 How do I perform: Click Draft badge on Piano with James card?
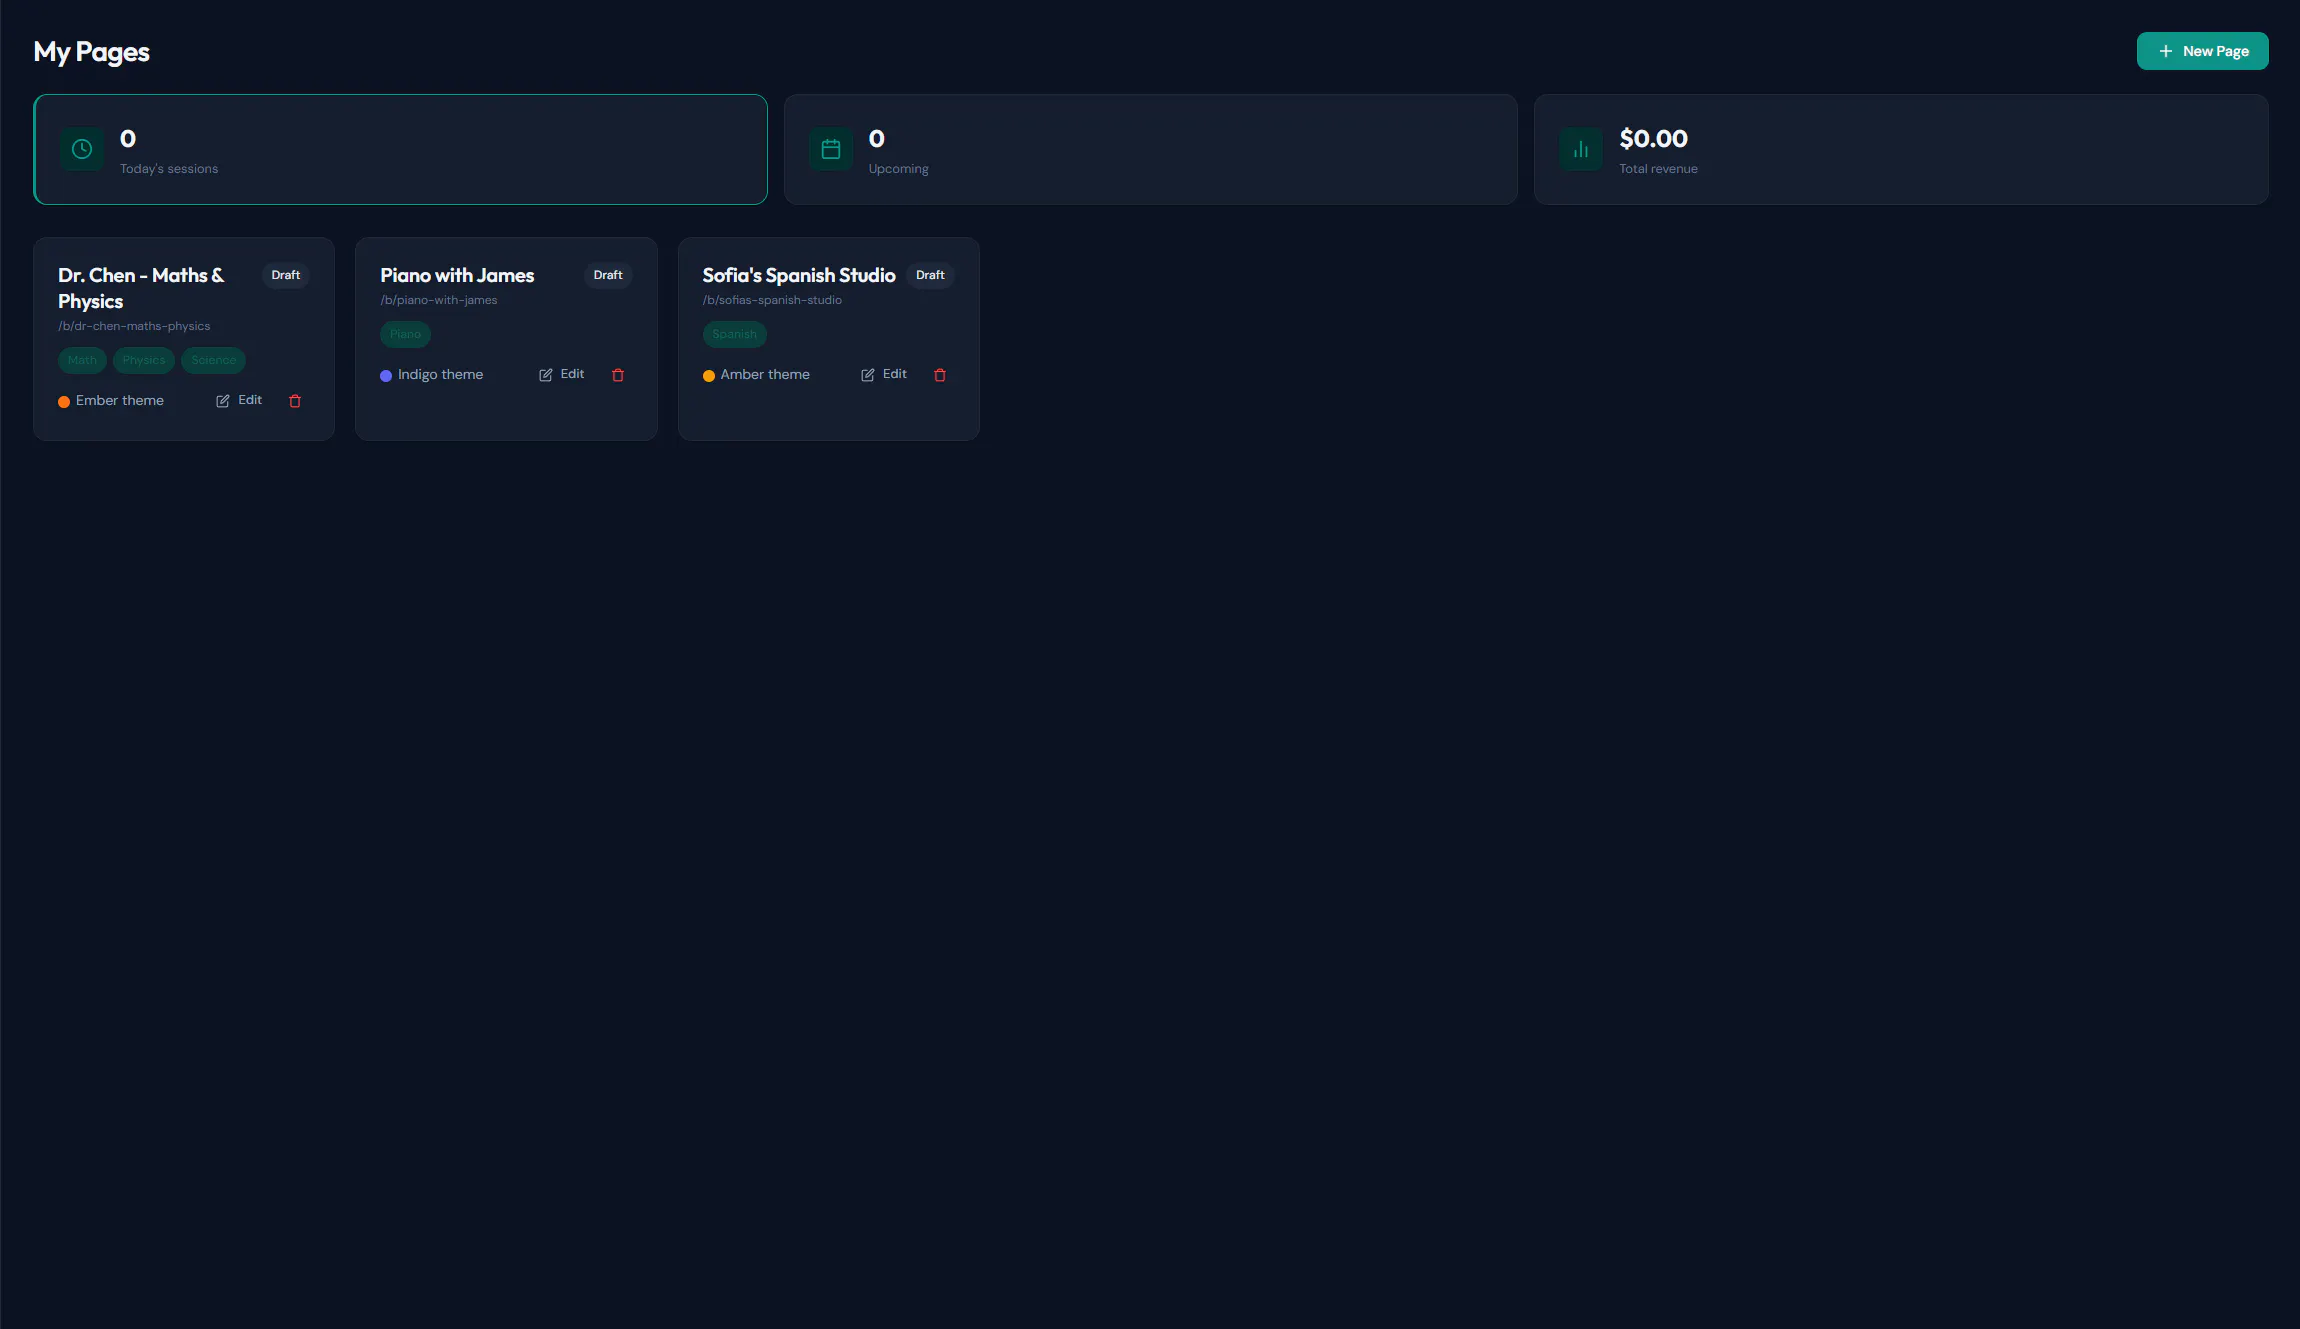(x=608, y=275)
